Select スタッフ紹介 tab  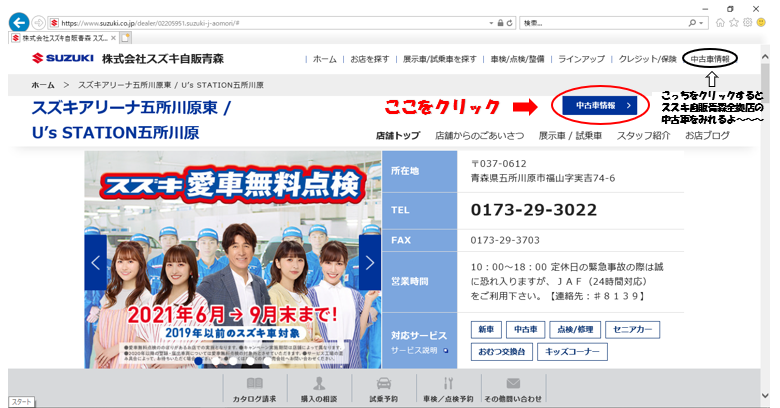coord(643,135)
